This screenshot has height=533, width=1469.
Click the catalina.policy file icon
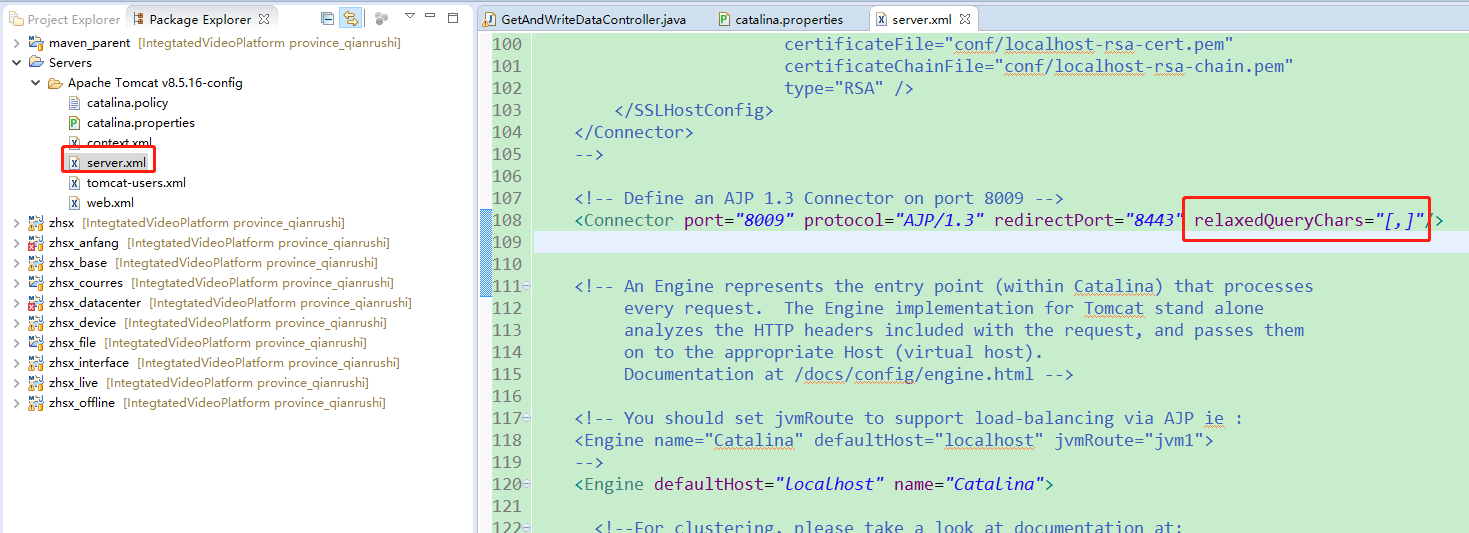[75, 102]
